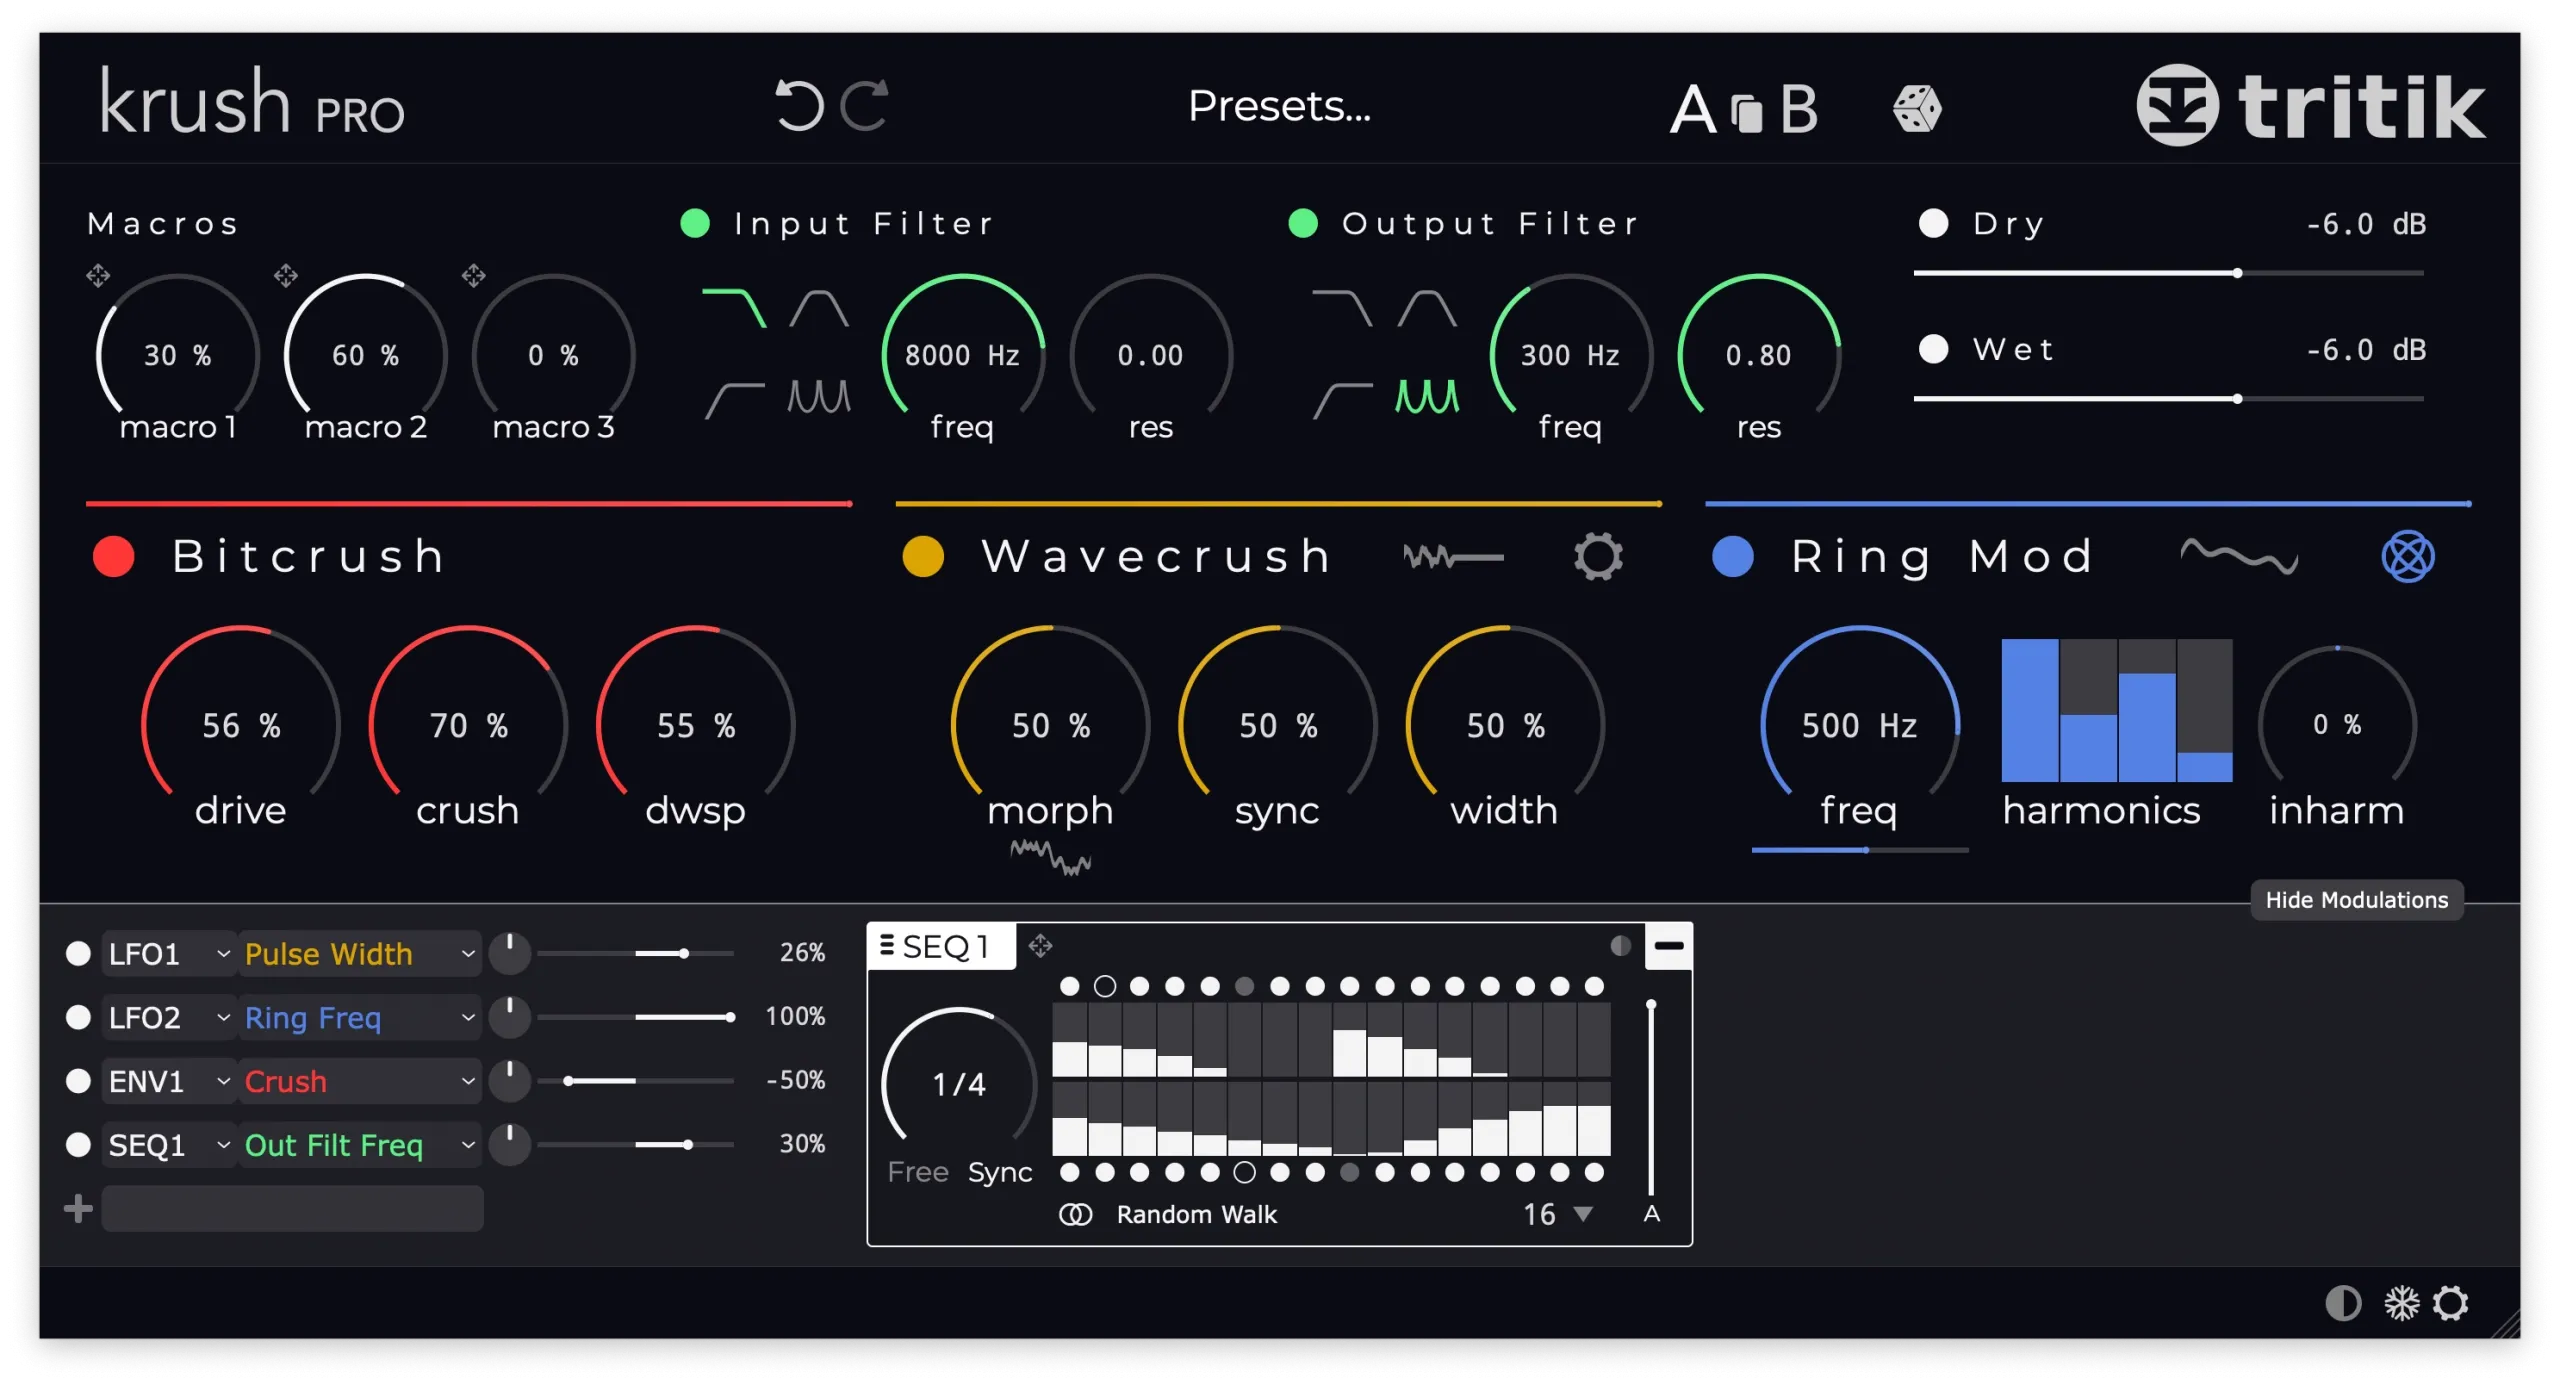Click the undo arrow icon
The height and width of the screenshot is (1385, 2560).
click(x=798, y=105)
